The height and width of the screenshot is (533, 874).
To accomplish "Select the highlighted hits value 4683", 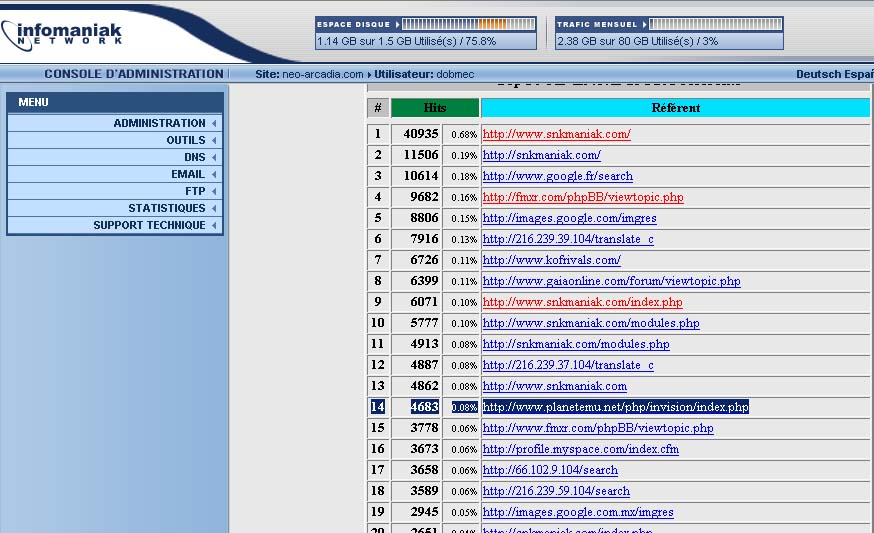I will pyautogui.click(x=425, y=407).
